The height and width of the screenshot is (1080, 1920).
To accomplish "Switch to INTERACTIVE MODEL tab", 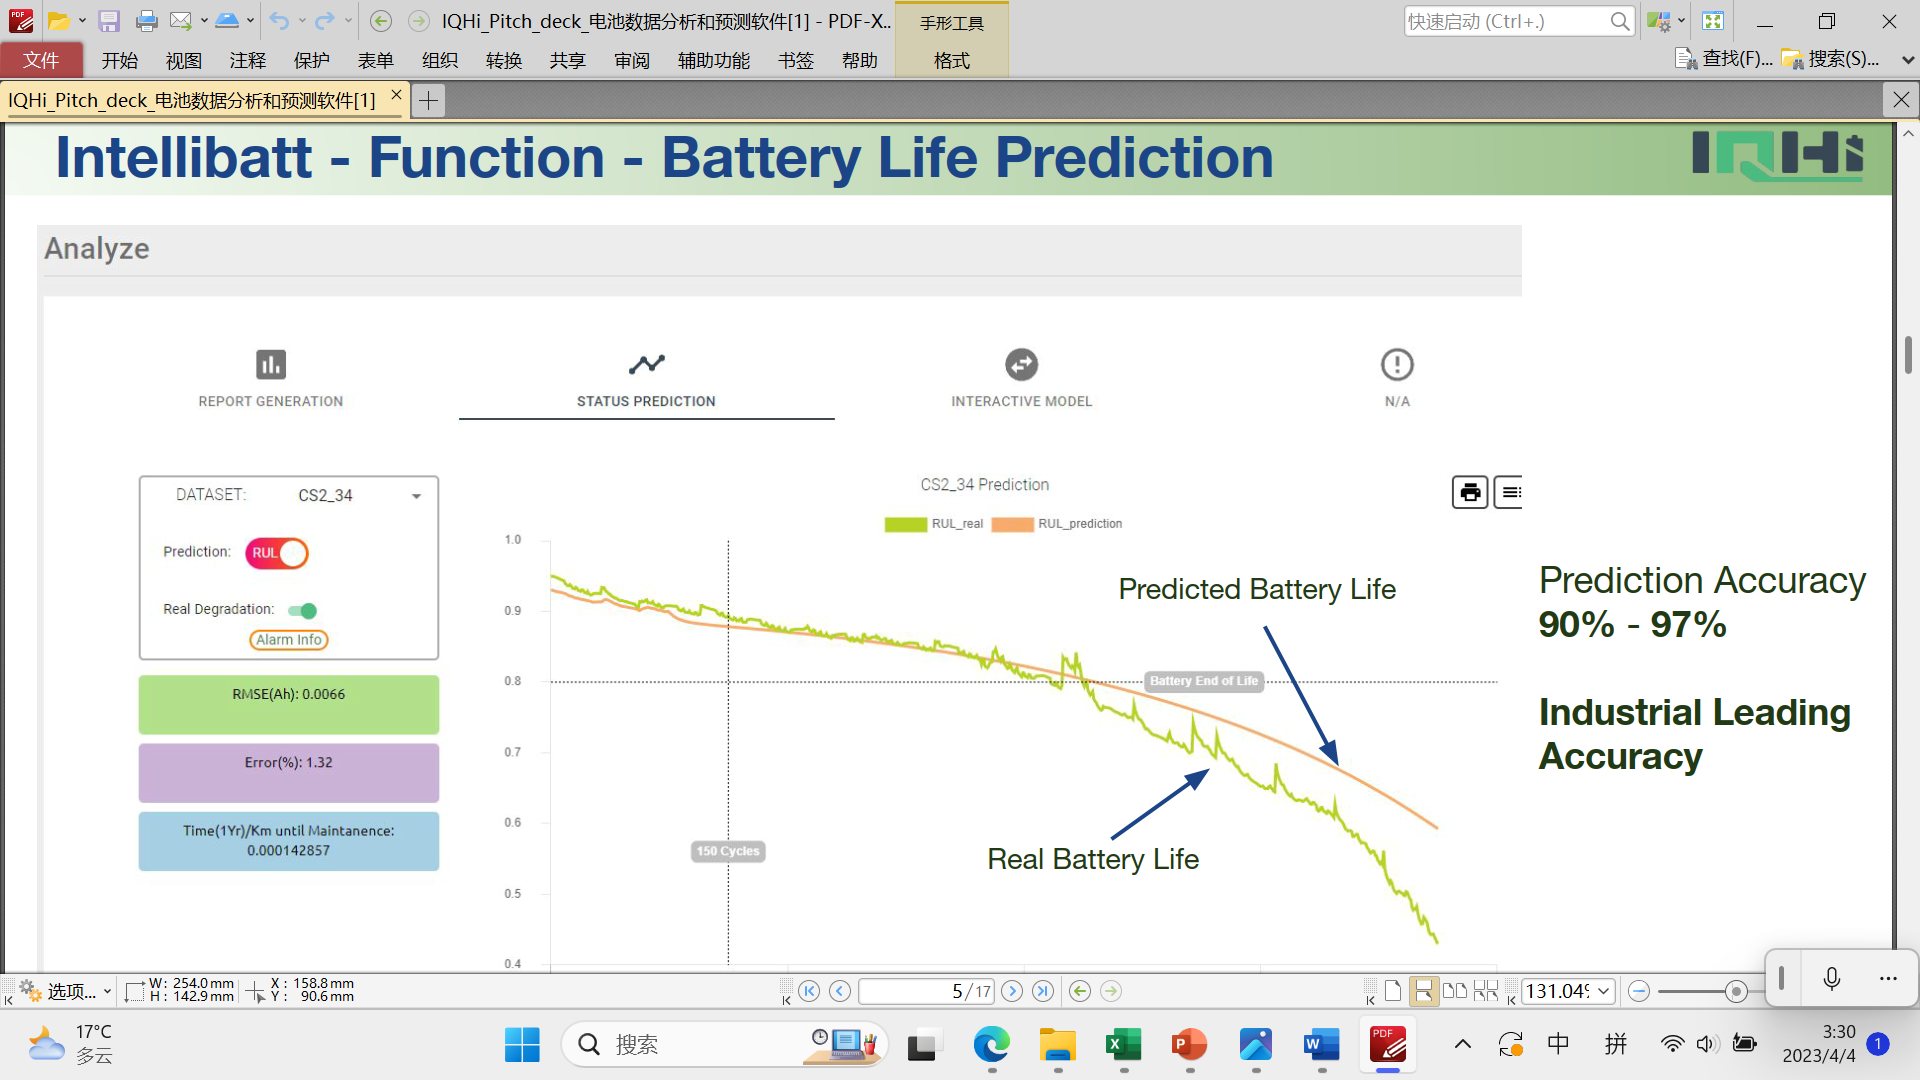I will click(x=1021, y=379).
